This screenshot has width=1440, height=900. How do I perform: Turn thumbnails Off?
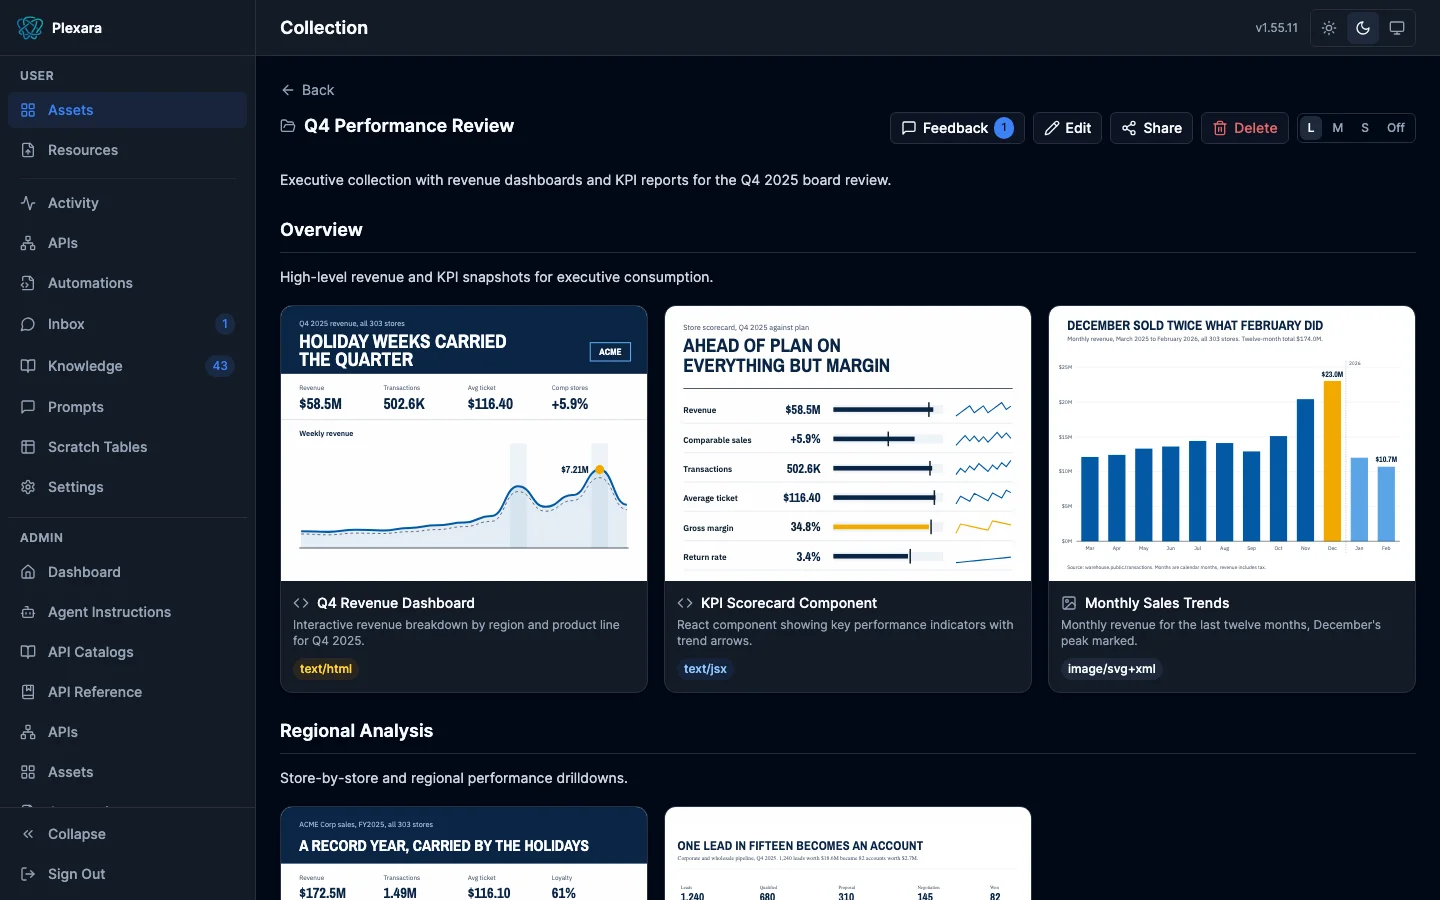[1396, 128]
